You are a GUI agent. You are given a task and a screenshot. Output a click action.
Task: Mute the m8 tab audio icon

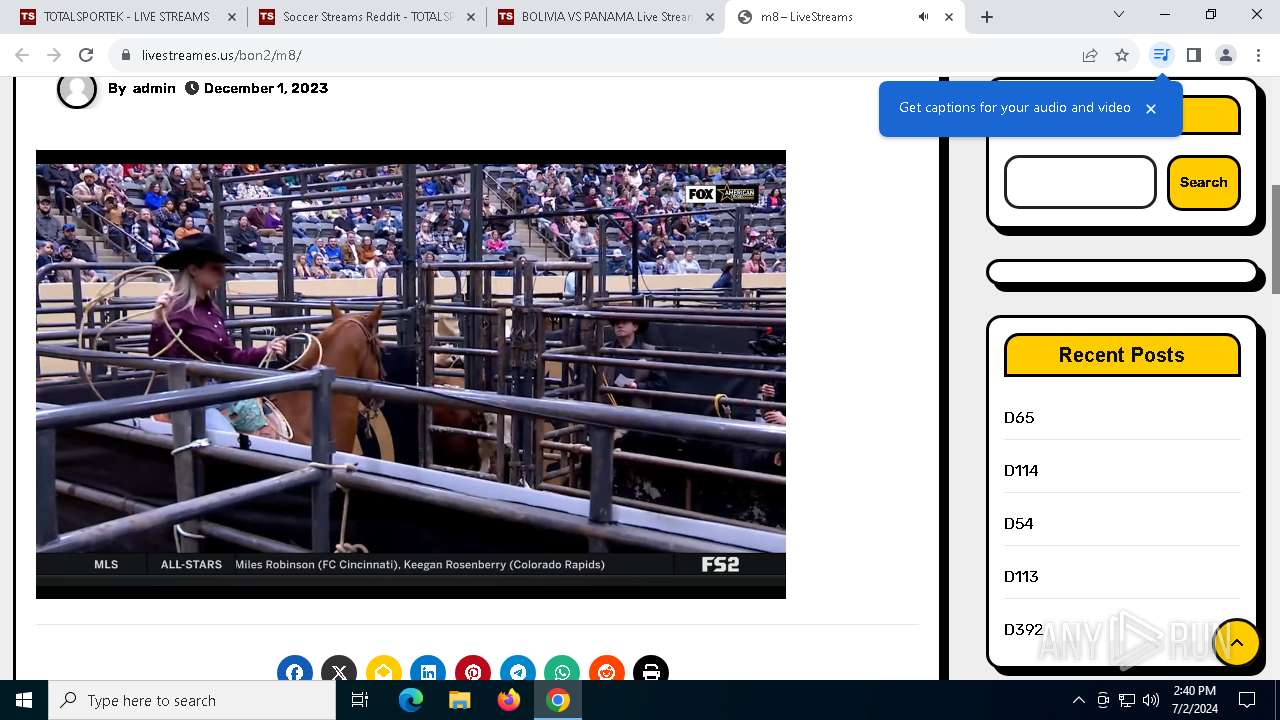click(923, 17)
